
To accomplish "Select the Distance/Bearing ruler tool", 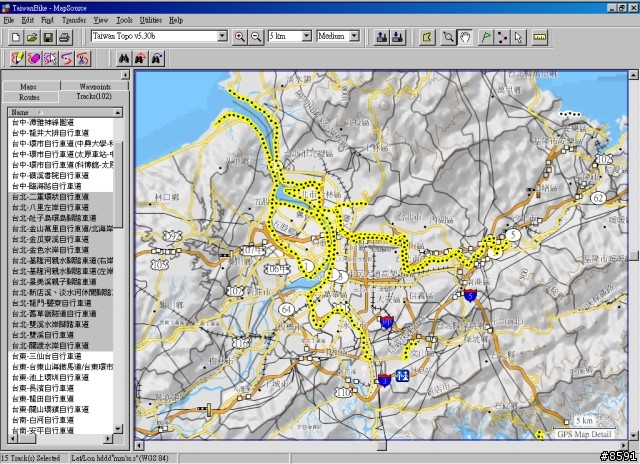I will click(x=540, y=37).
